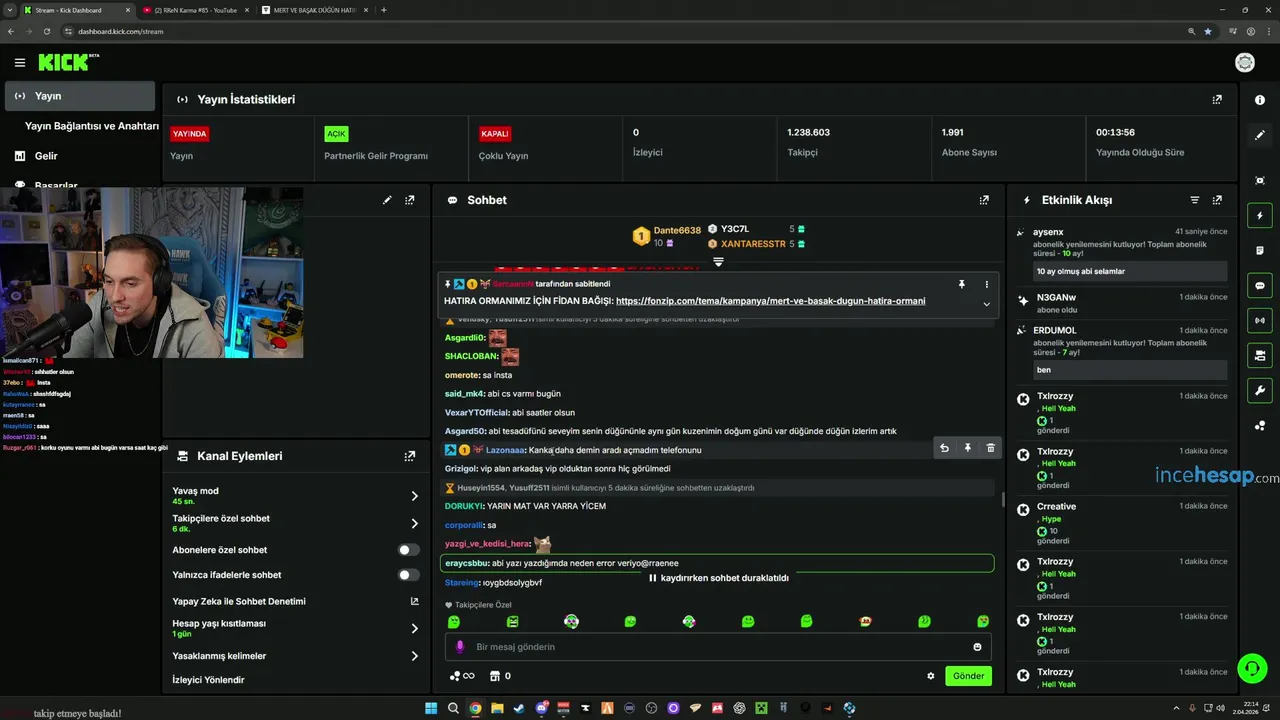Screen dimensions: 1280x720
Task: Toggle Abonelere özel sohbet switch
Action: click(x=408, y=550)
